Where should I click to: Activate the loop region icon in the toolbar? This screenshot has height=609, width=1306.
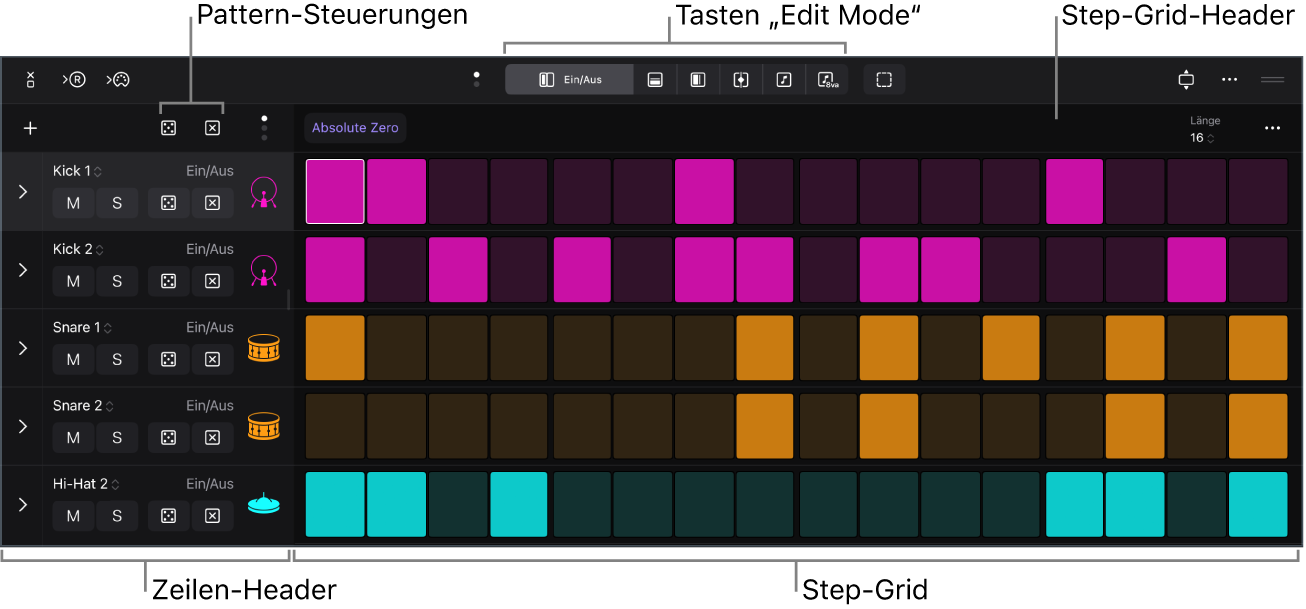[884, 79]
